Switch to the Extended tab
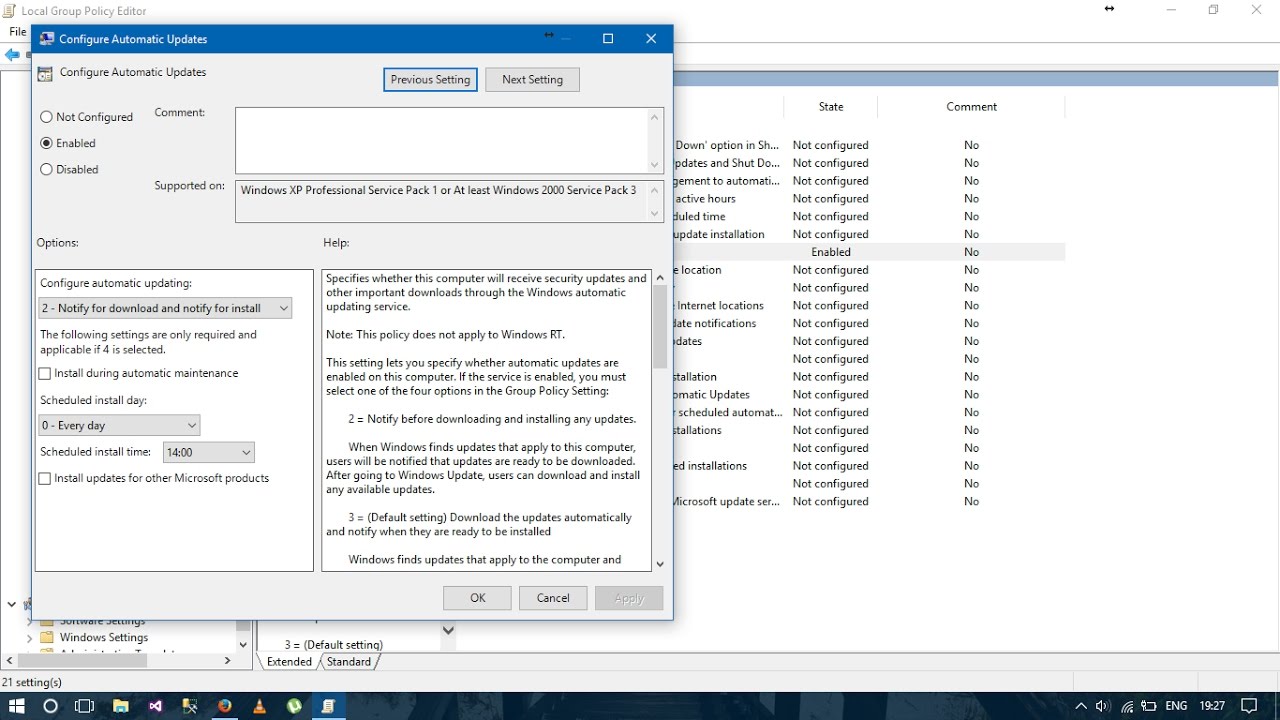 [289, 661]
